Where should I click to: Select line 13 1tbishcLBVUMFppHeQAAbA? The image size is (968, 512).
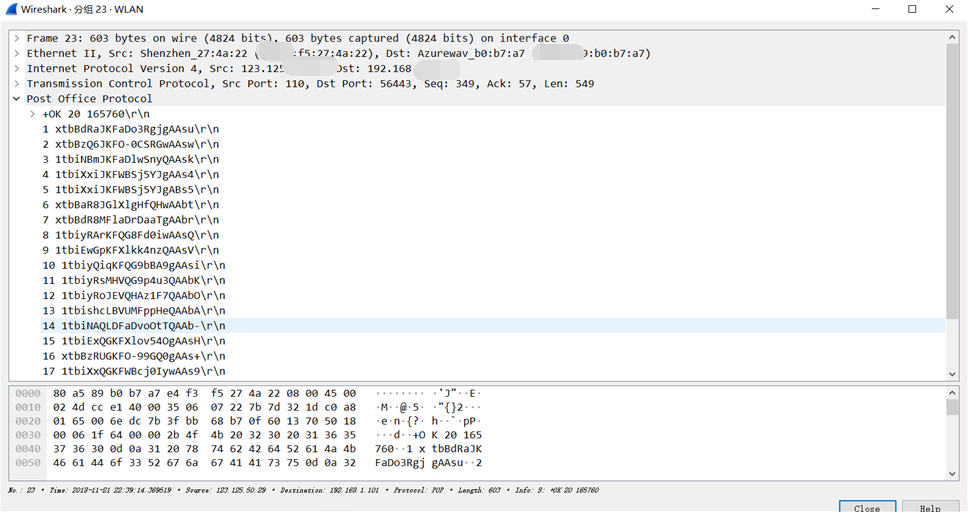coord(133,311)
